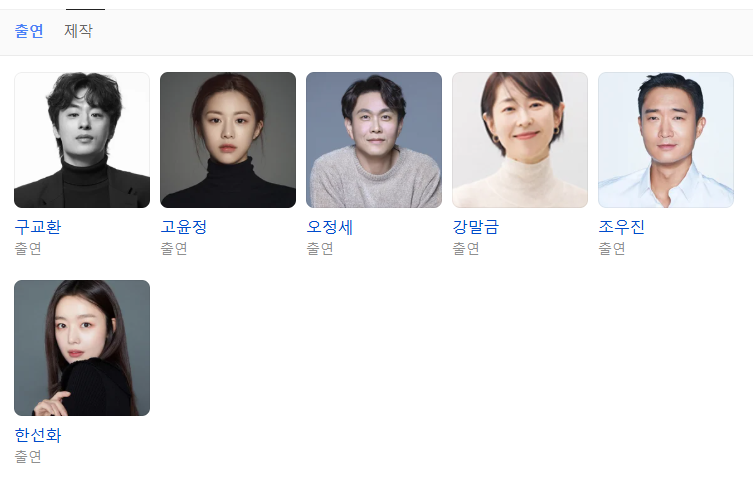Screen dimensions: 753x480
Task: Open 한선화's profile photo
Action: 82,348
